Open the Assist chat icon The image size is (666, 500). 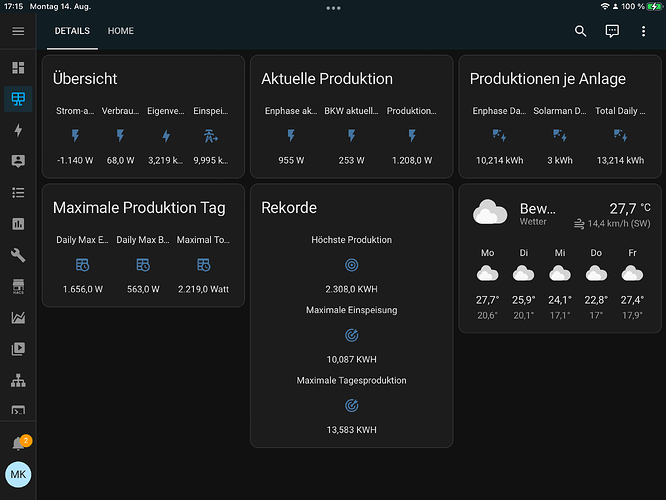pyautogui.click(x=612, y=31)
